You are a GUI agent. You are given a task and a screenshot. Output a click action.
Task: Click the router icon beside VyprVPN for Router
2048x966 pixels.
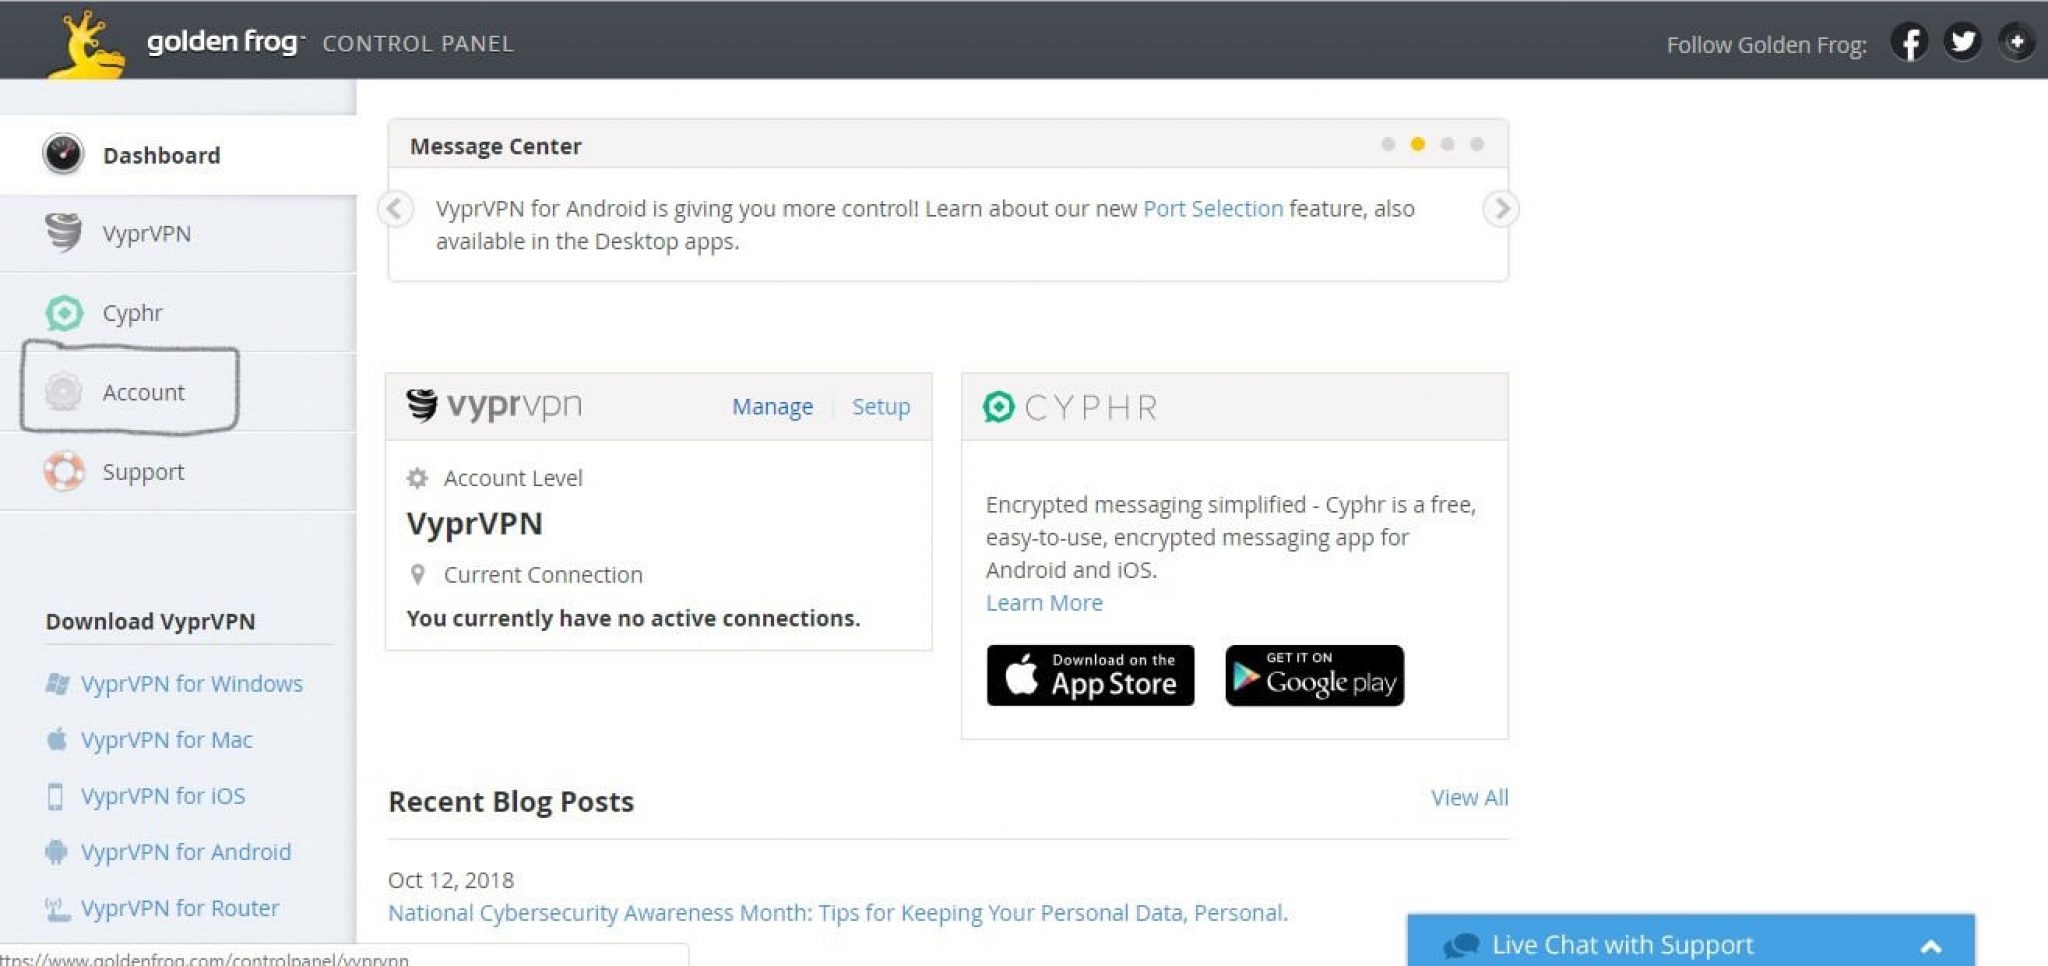pyautogui.click(x=57, y=908)
